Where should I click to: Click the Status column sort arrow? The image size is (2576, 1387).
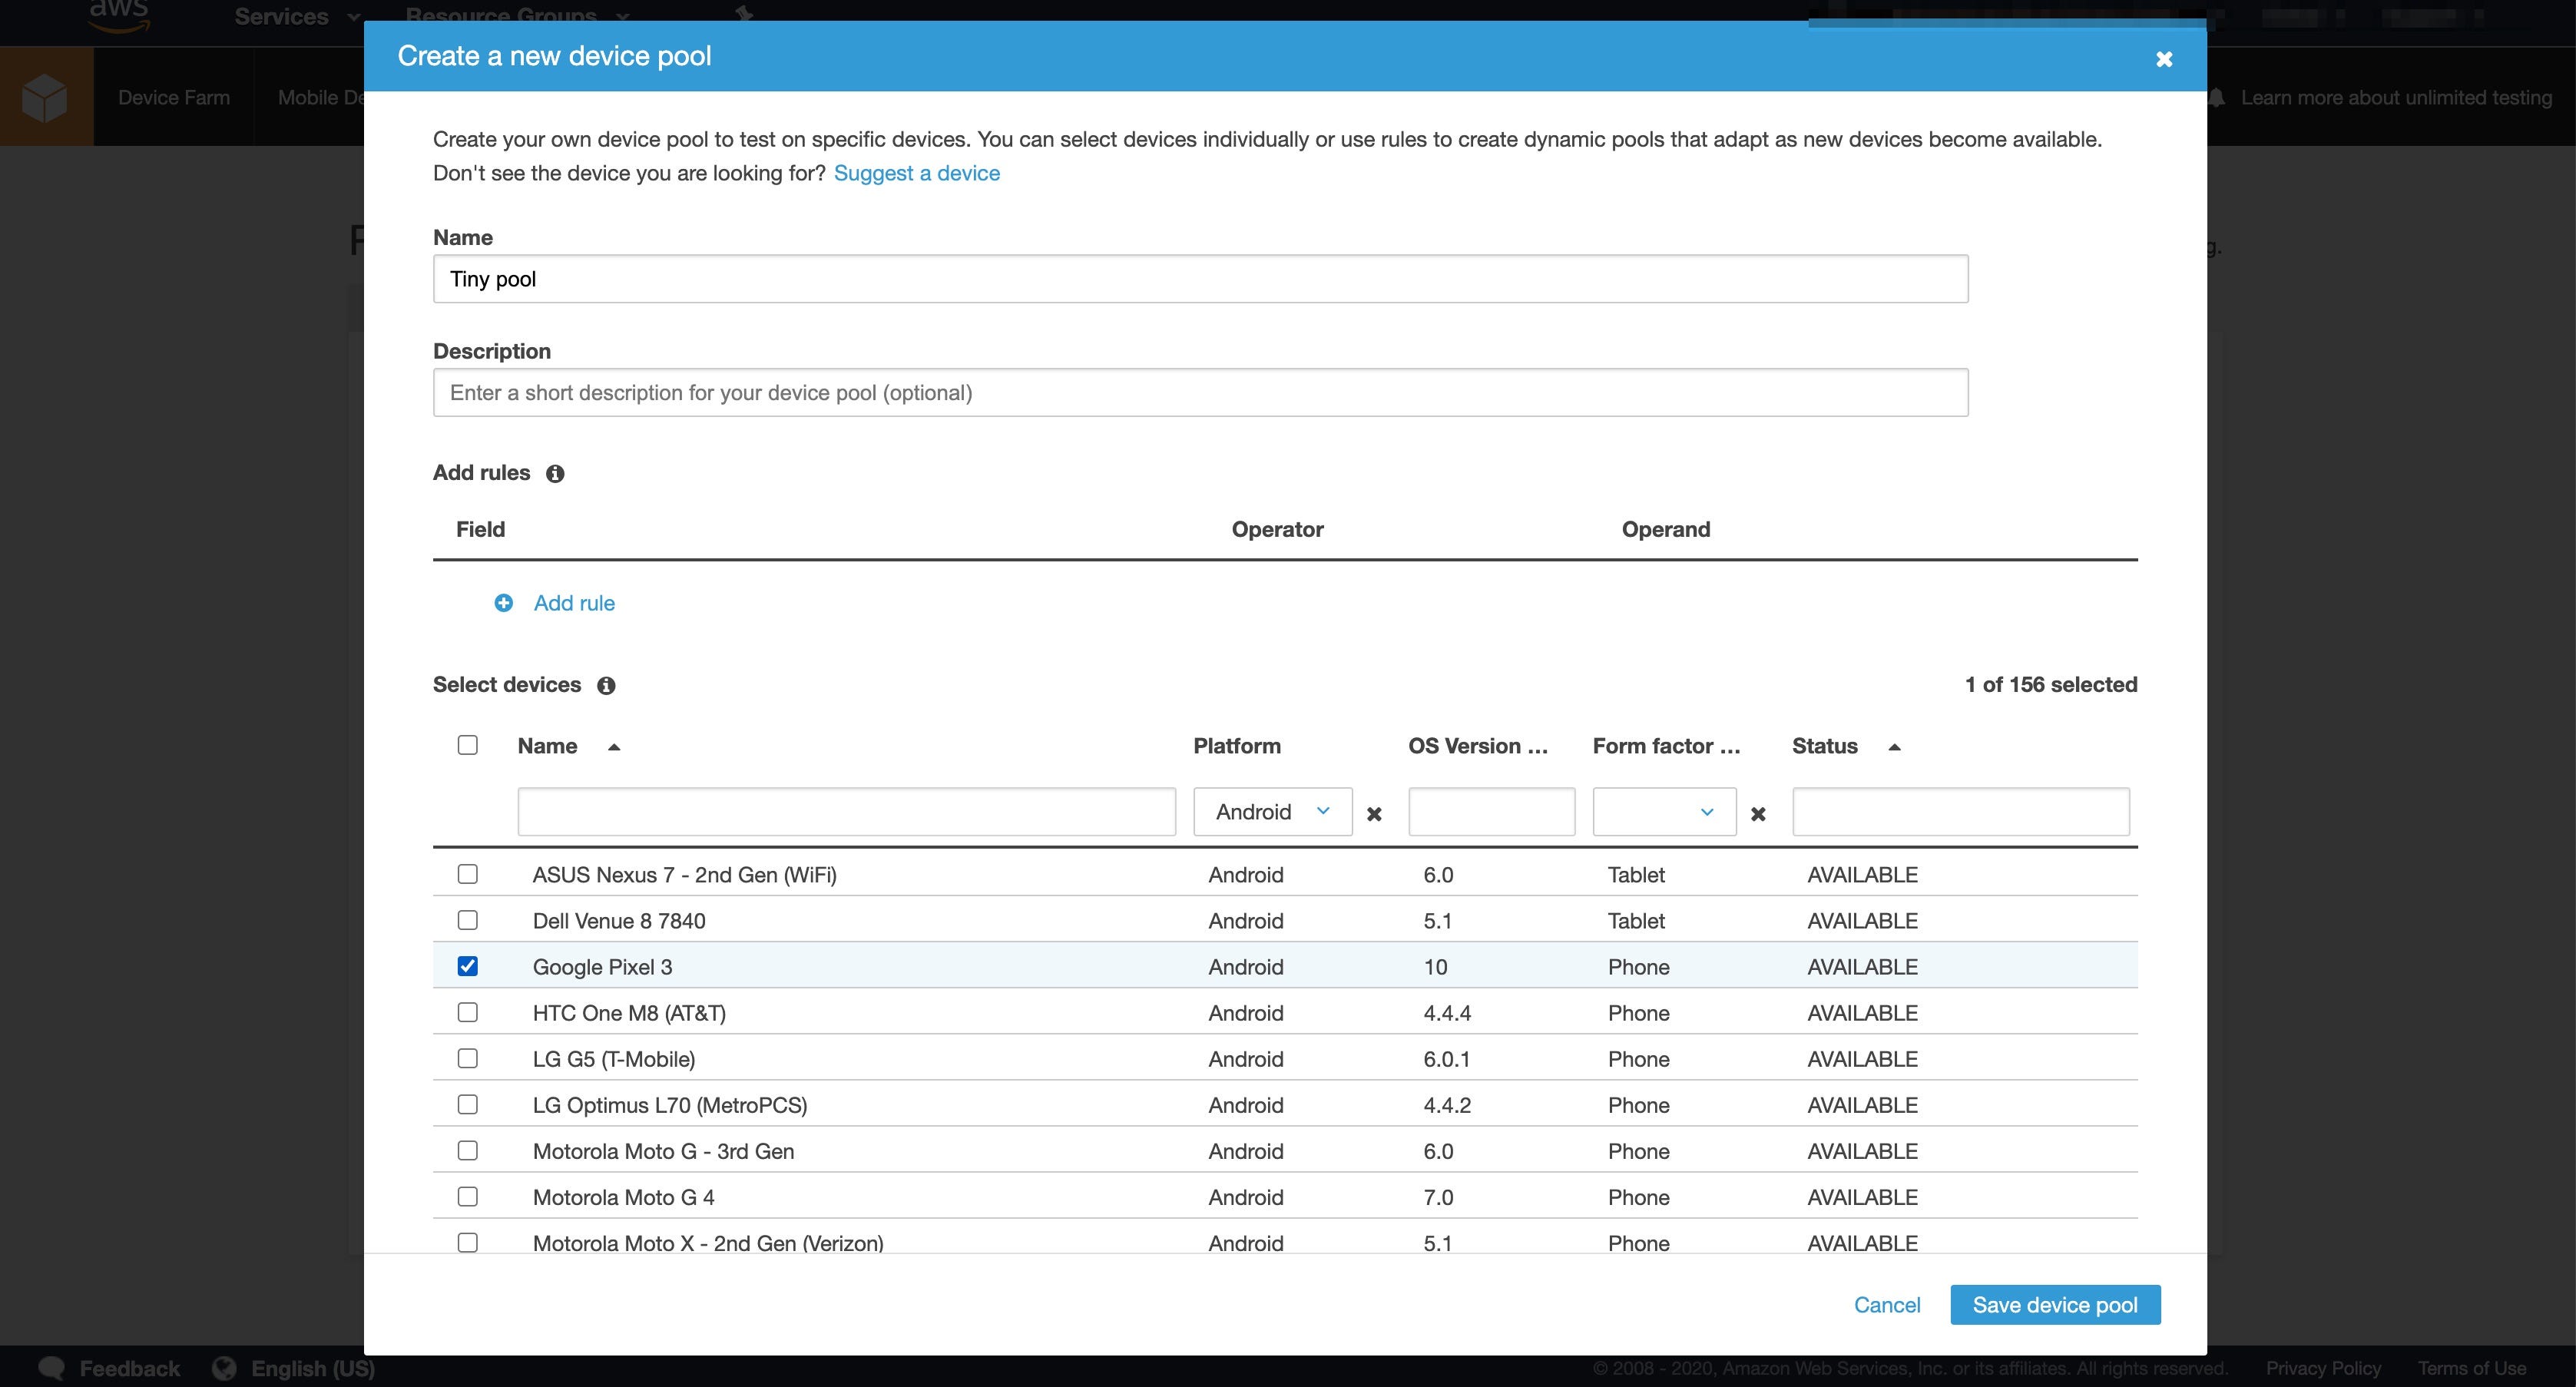point(1894,747)
